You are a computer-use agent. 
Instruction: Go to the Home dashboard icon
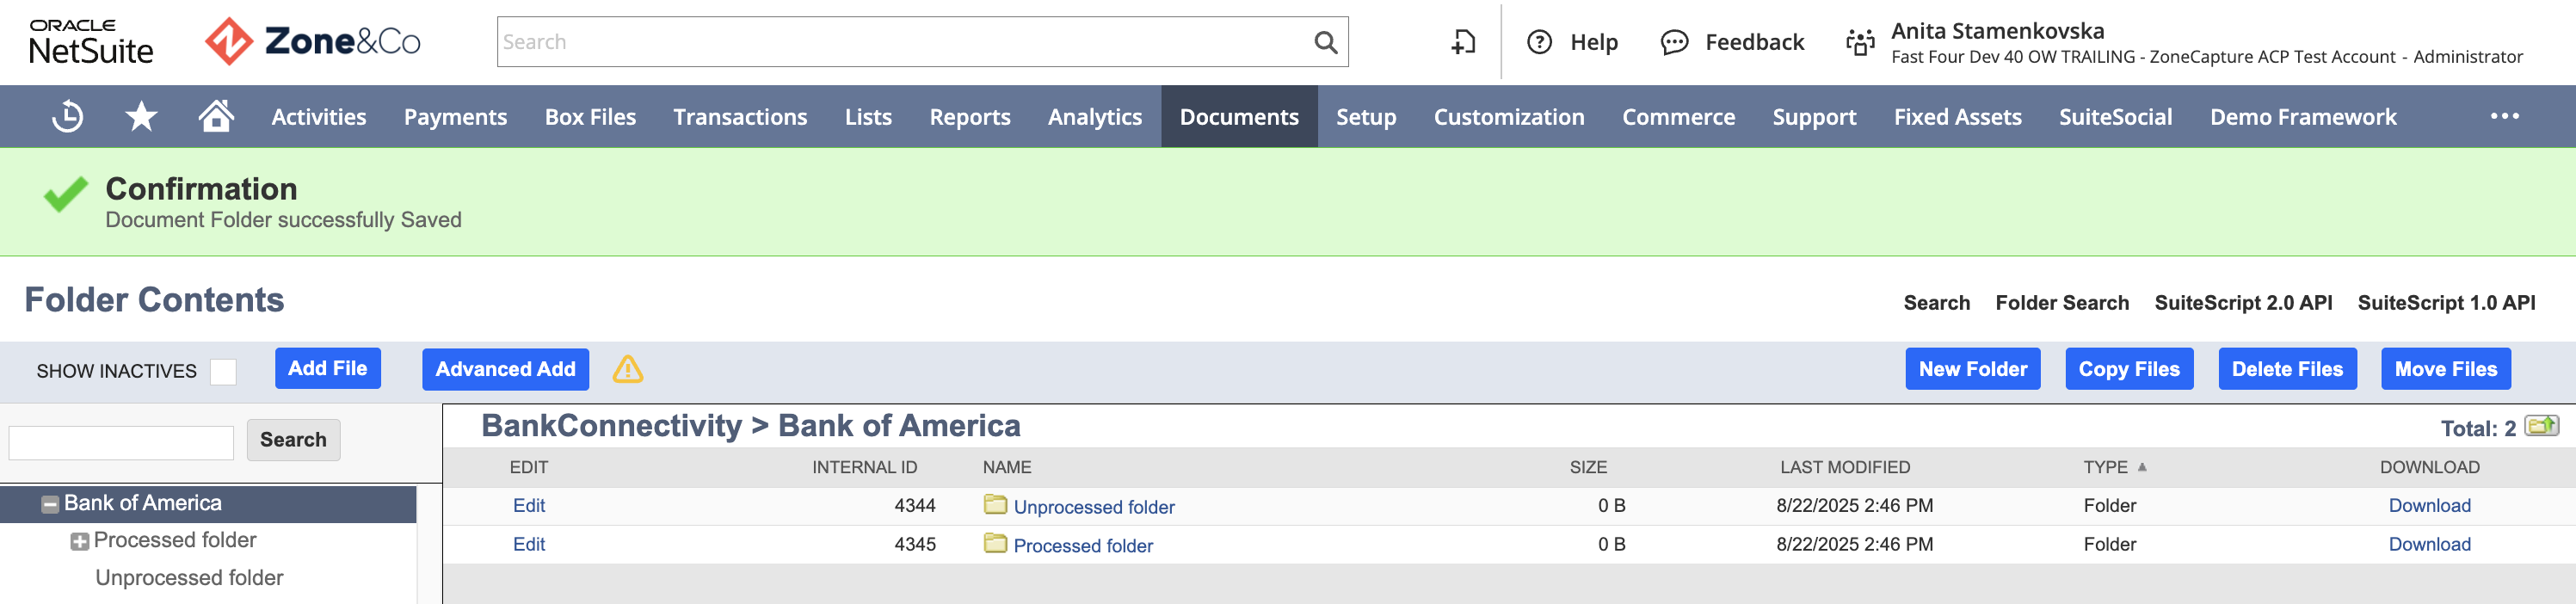coord(216,116)
